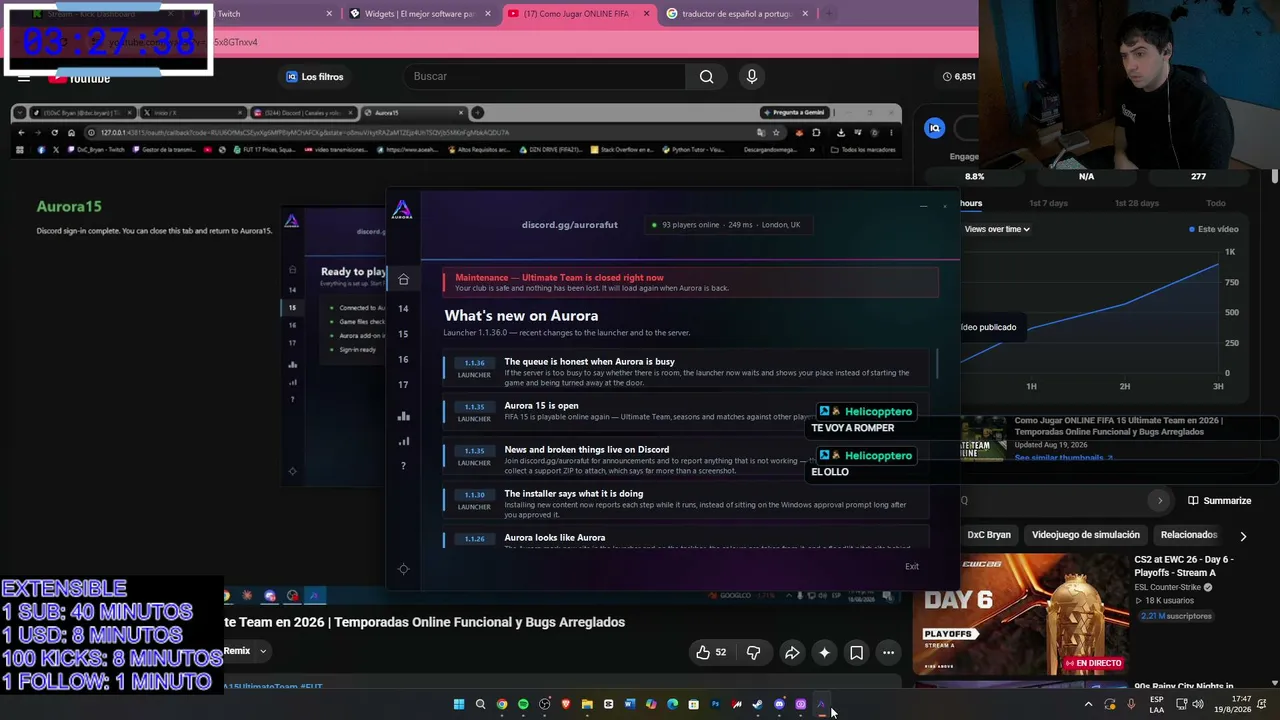
Task: Open the signal bars icon in Aurora sidebar
Action: [403, 441]
